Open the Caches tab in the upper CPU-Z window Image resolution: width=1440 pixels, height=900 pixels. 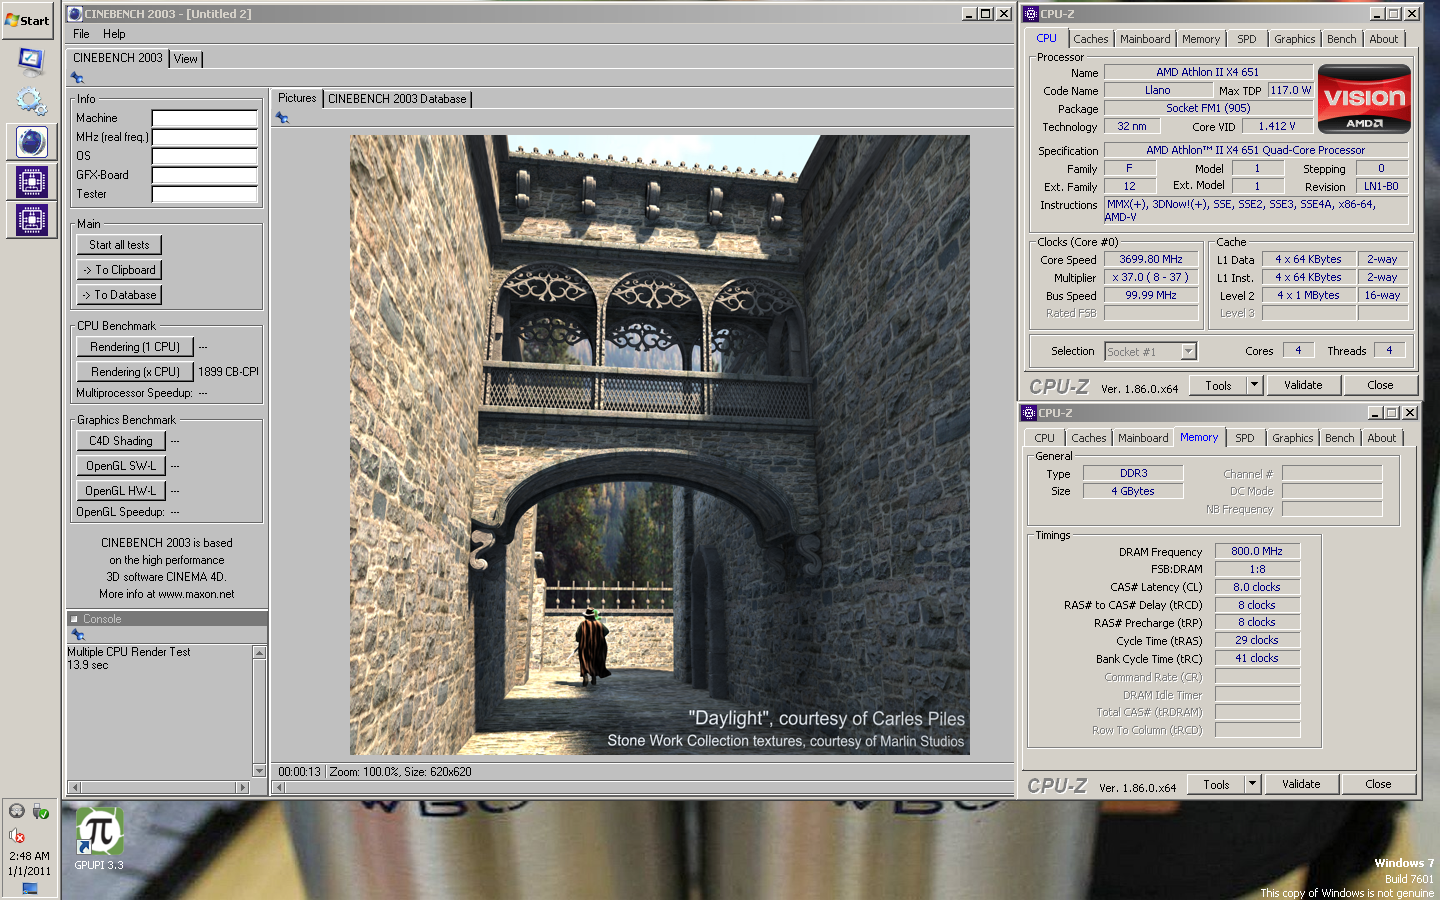coord(1091,39)
